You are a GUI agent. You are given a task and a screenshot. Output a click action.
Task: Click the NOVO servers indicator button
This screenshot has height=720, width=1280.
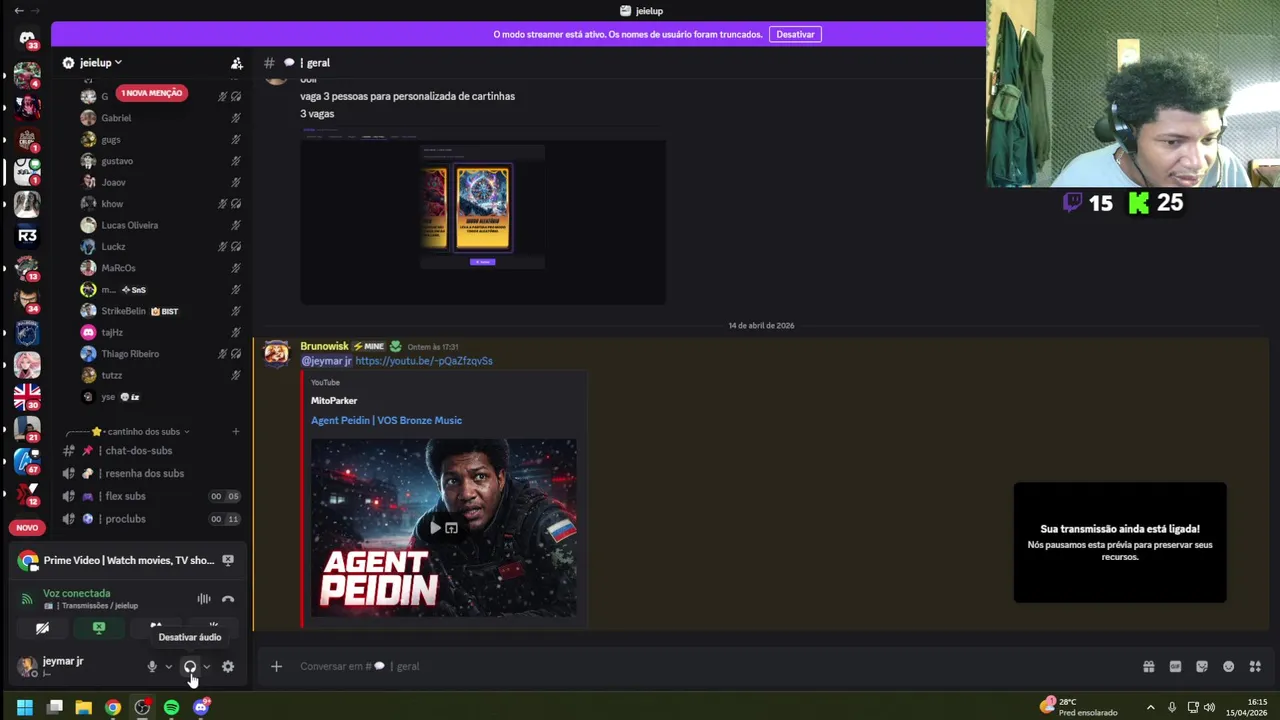click(27, 528)
